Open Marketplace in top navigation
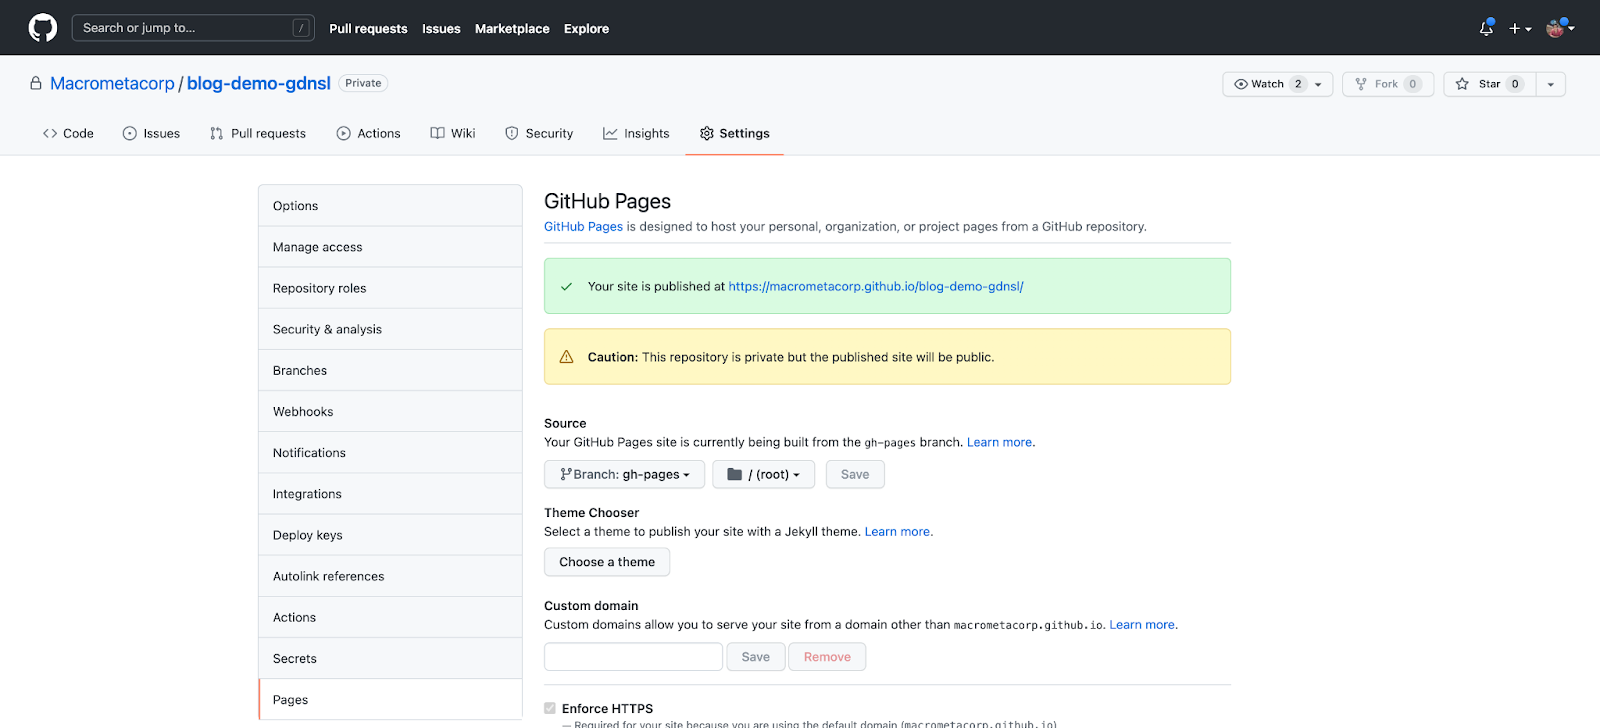The width and height of the screenshot is (1600, 728). (x=512, y=29)
